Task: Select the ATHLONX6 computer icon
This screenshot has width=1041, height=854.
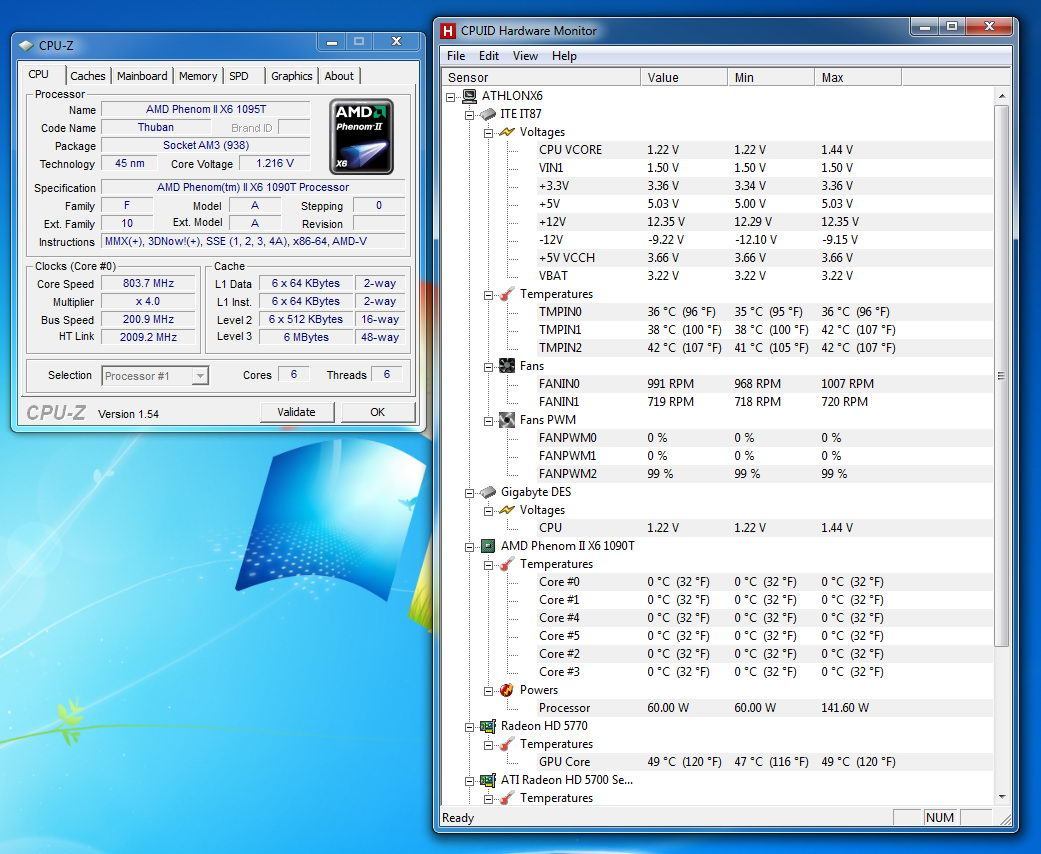Action: pyautogui.click(x=469, y=96)
